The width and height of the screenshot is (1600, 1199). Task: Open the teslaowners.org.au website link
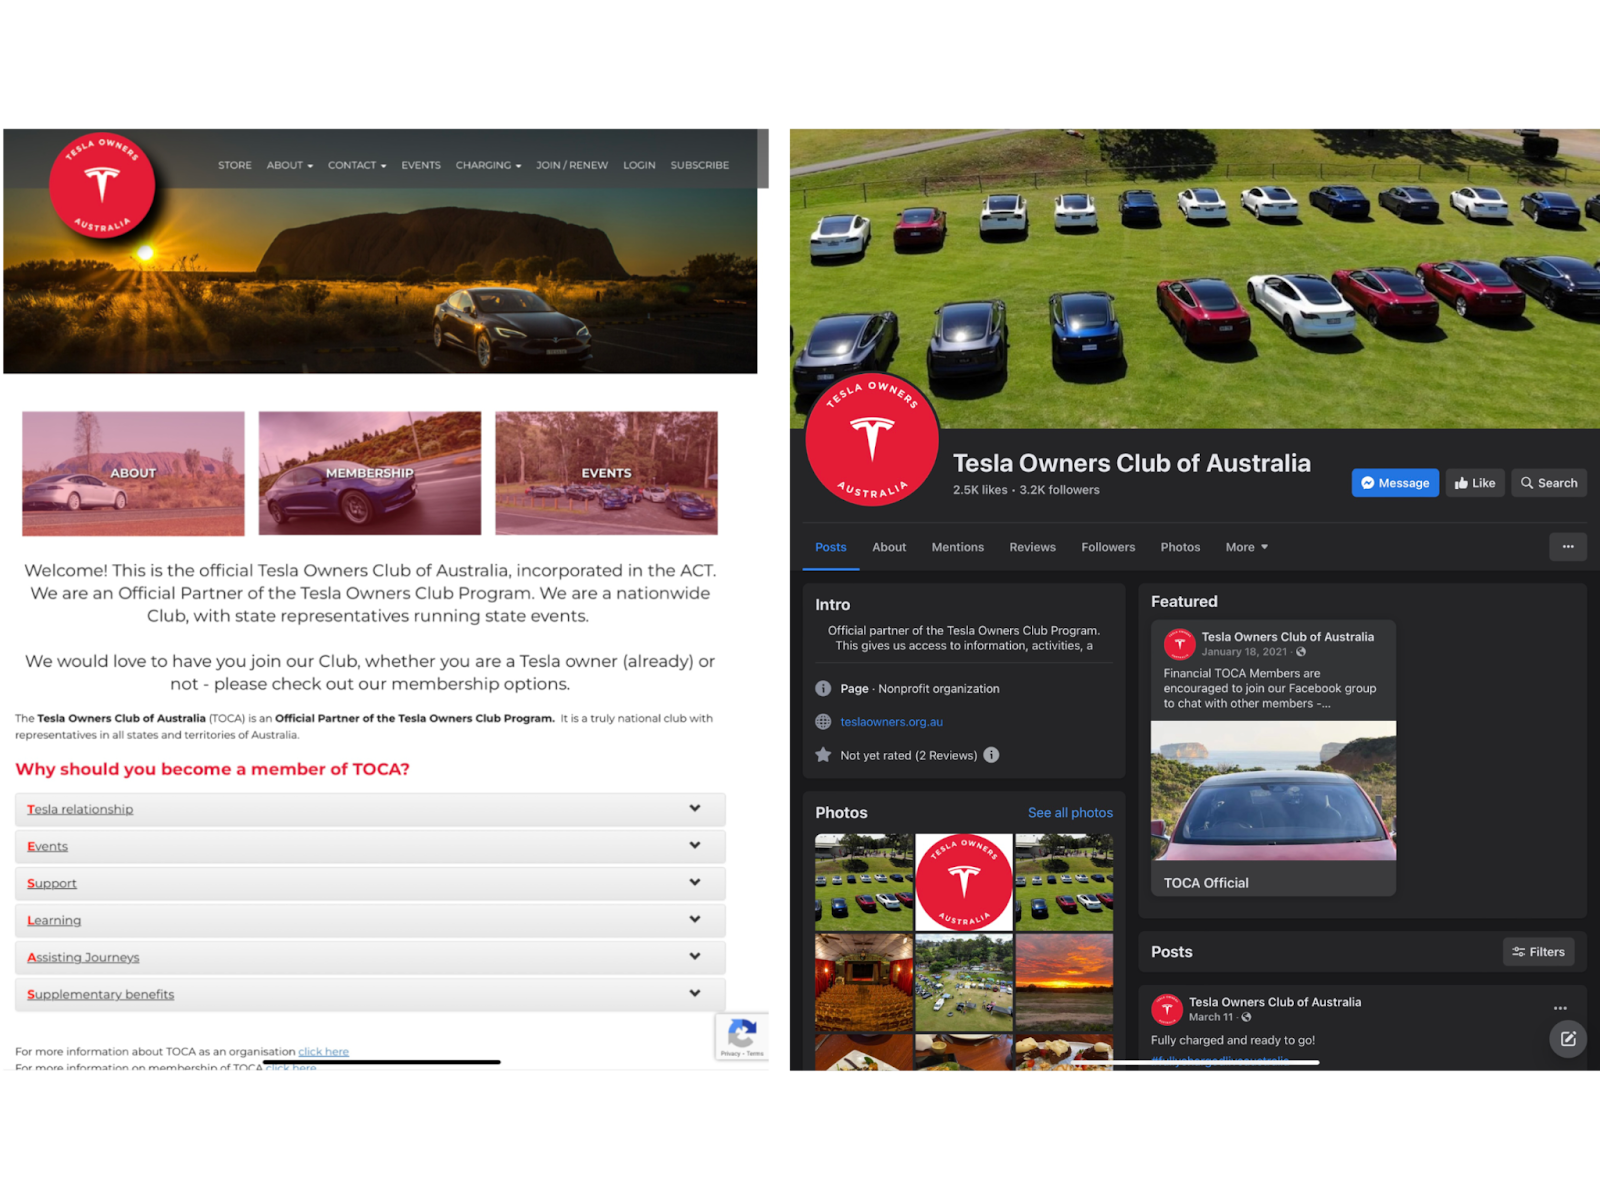tap(891, 722)
